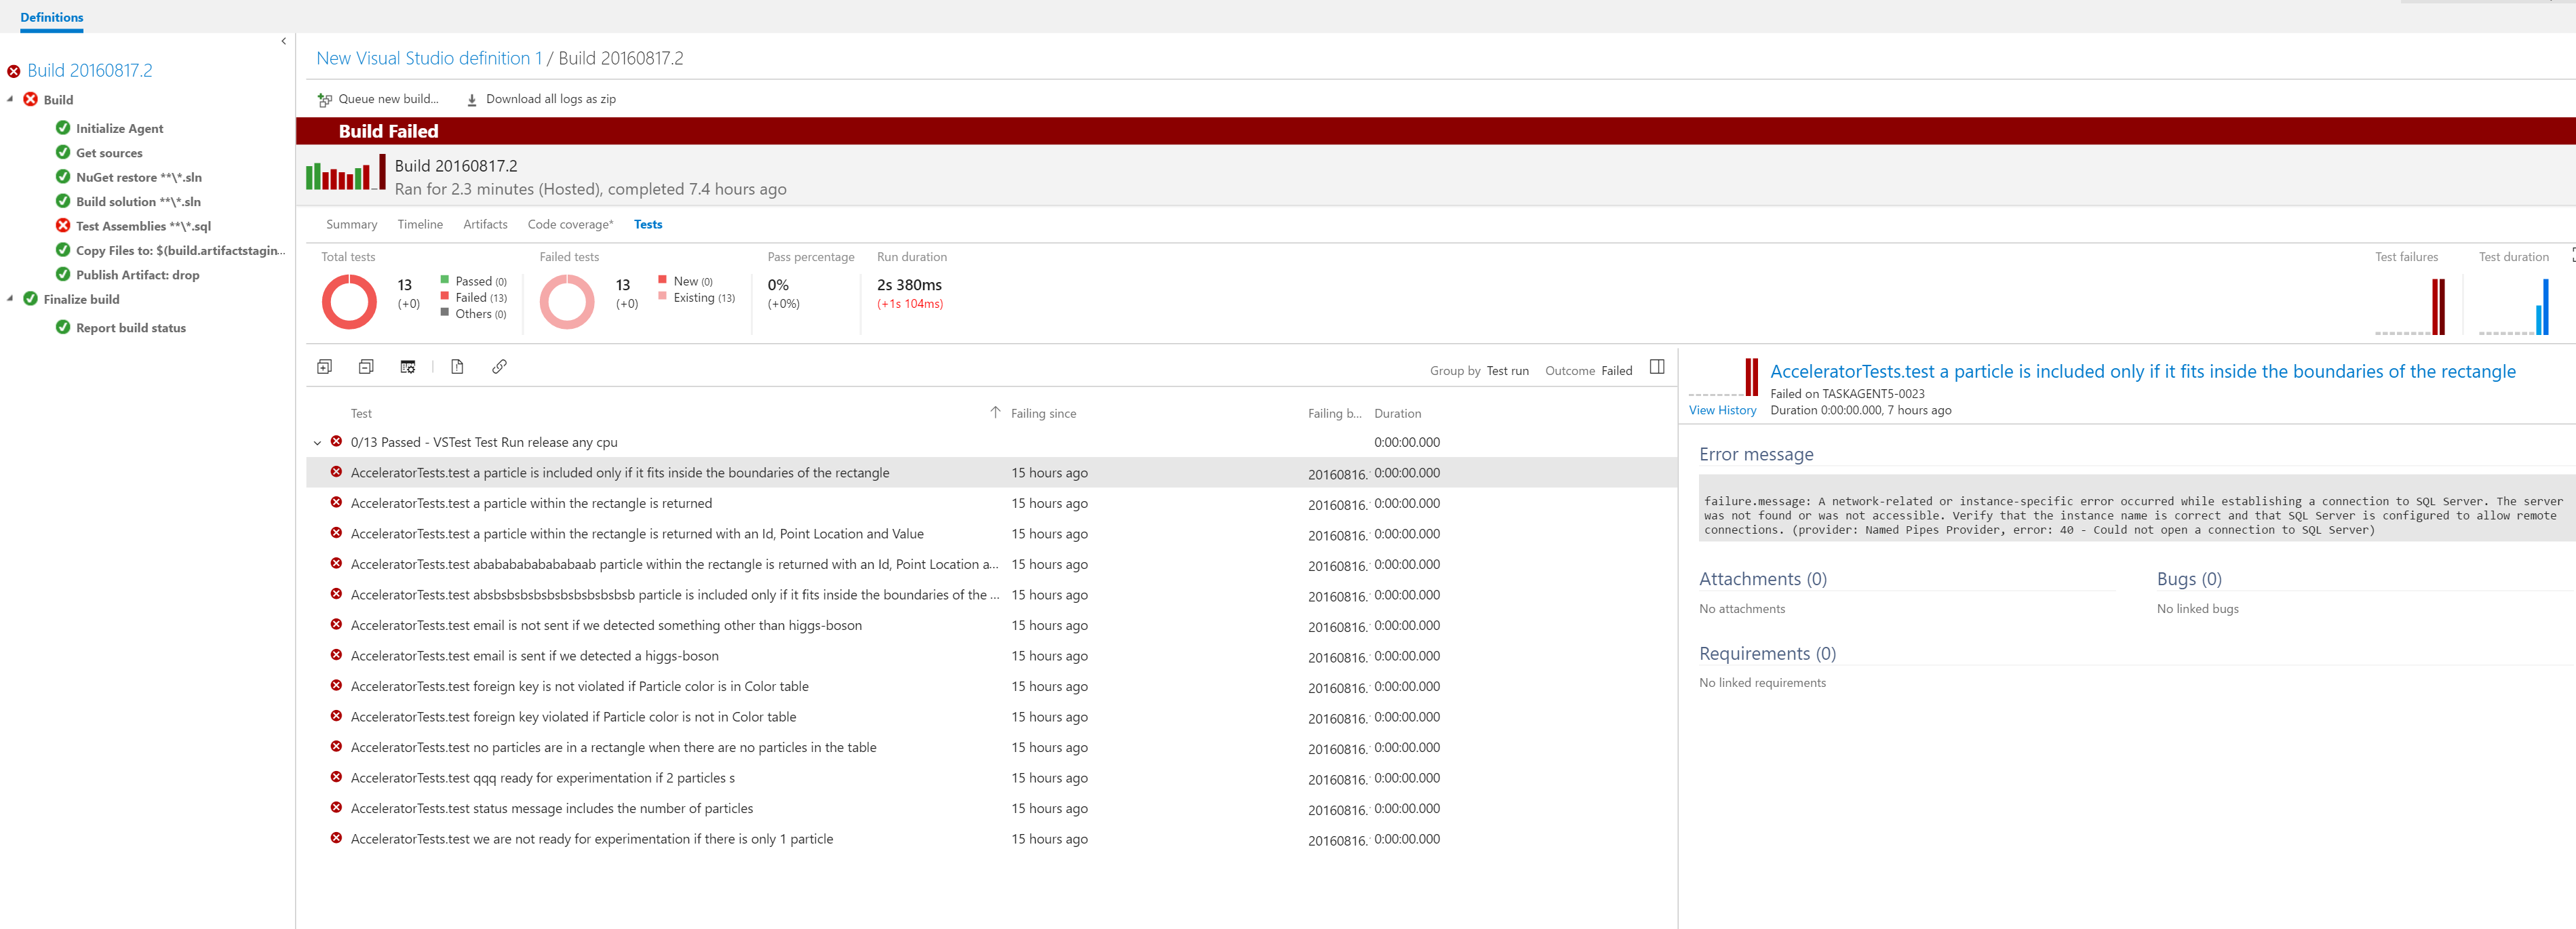Select Test Assemblies step in build tree
The image size is (2576, 929).
click(143, 226)
